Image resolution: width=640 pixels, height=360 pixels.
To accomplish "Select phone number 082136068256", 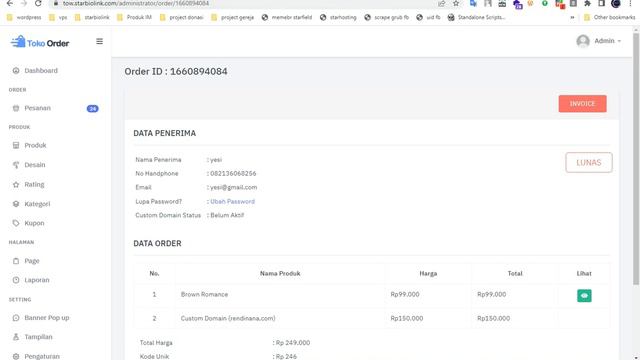I will pyautogui.click(x=233, y=173).
